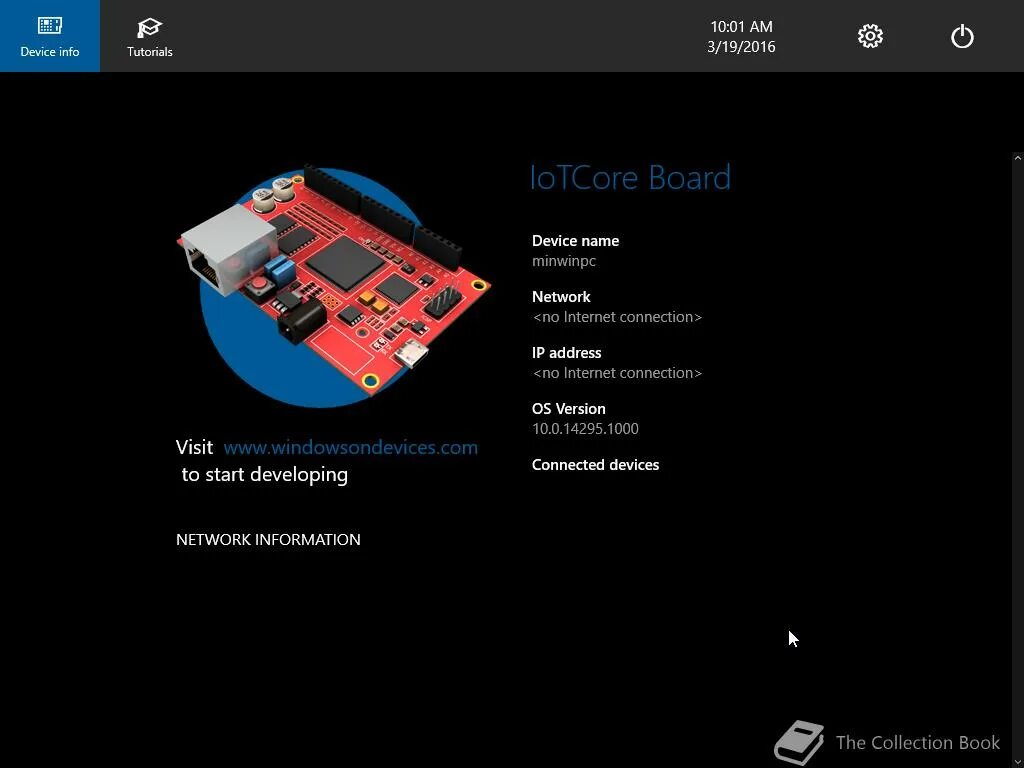The width and height of the screenshot is (1024, 768).
Task: Click no Internet connection under Network
Action: 617,317
